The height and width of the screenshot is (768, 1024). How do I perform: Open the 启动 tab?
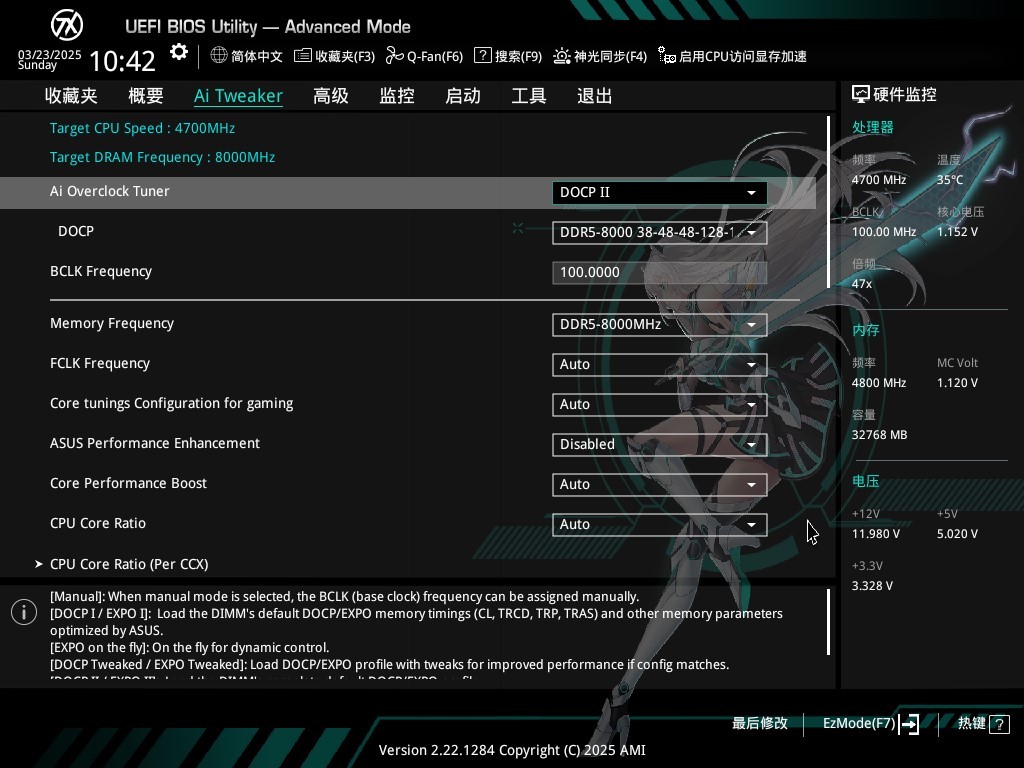point(463,96)
